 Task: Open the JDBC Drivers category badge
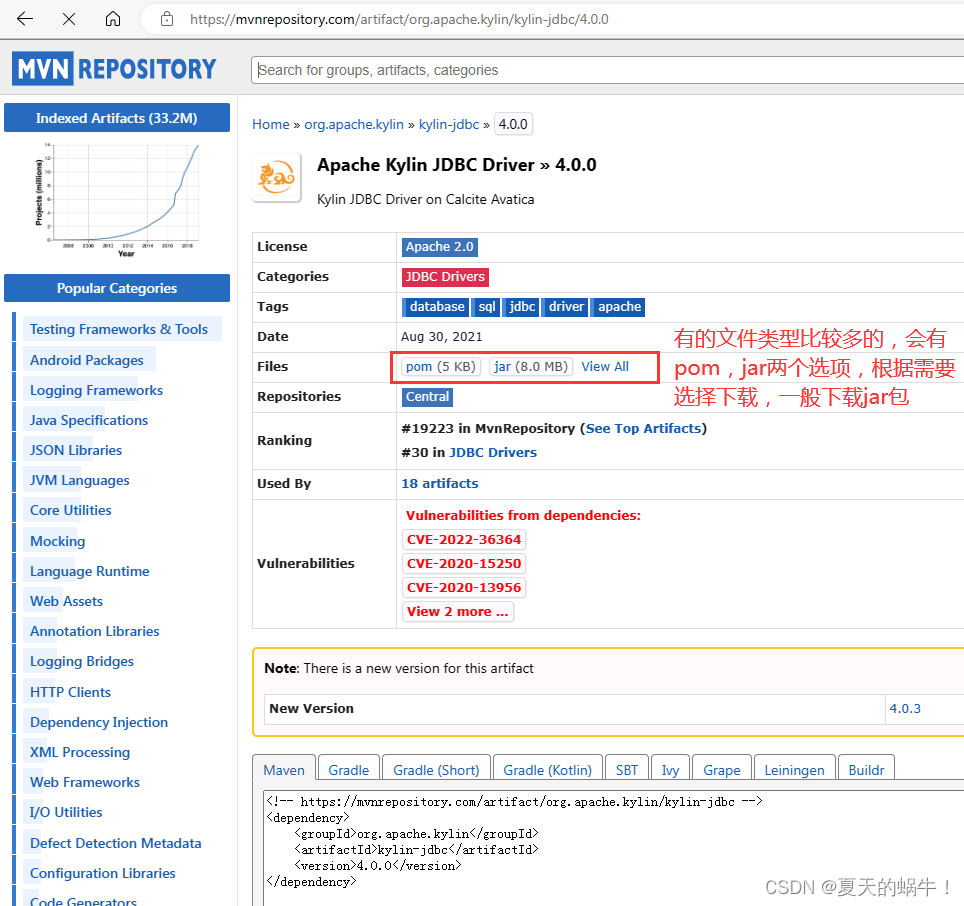445,277
